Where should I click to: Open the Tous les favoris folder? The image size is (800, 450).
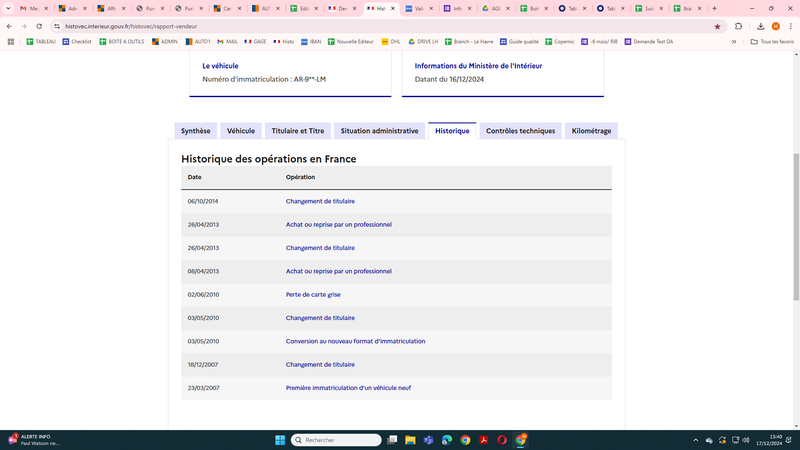click(772, 42)
